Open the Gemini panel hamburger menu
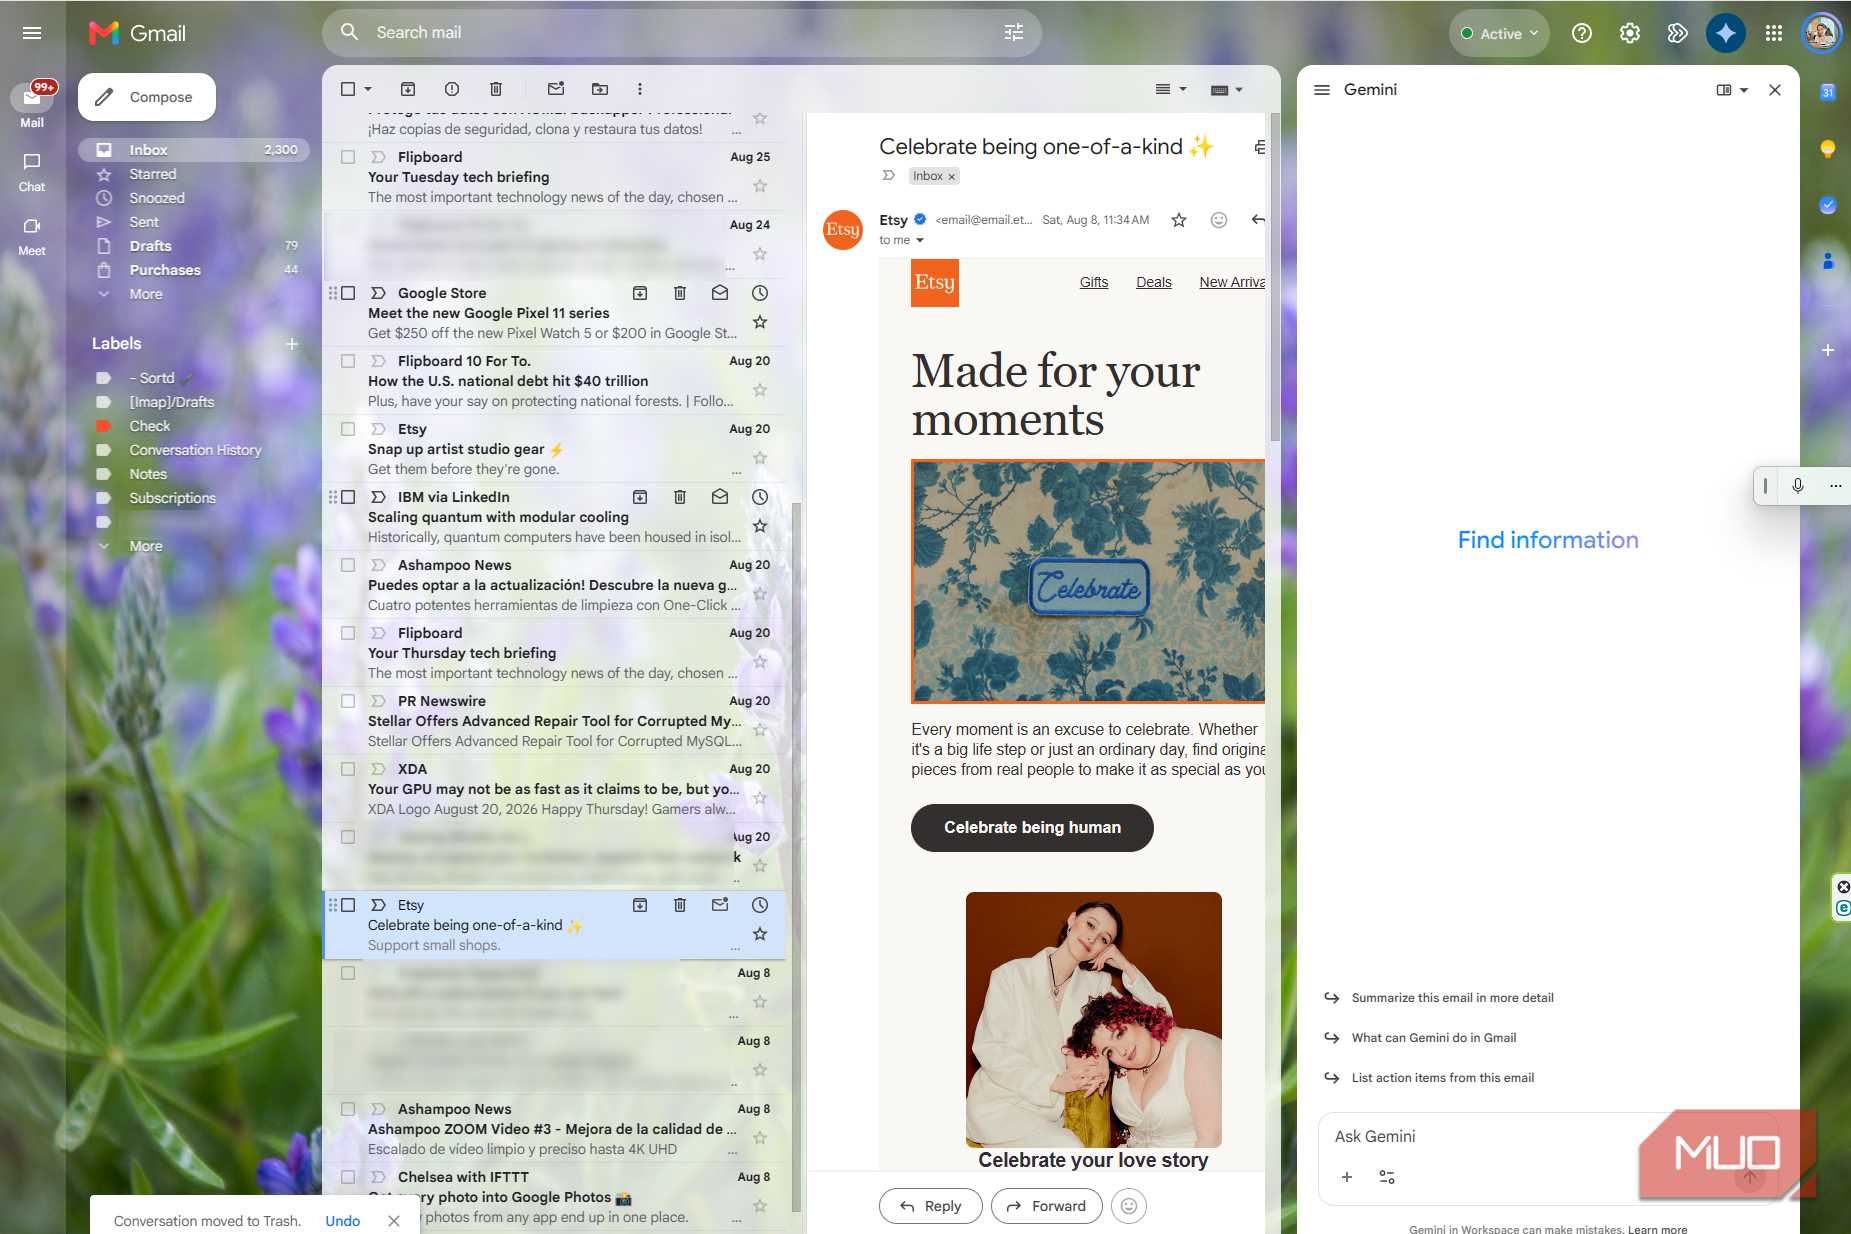 point(1321,90)
